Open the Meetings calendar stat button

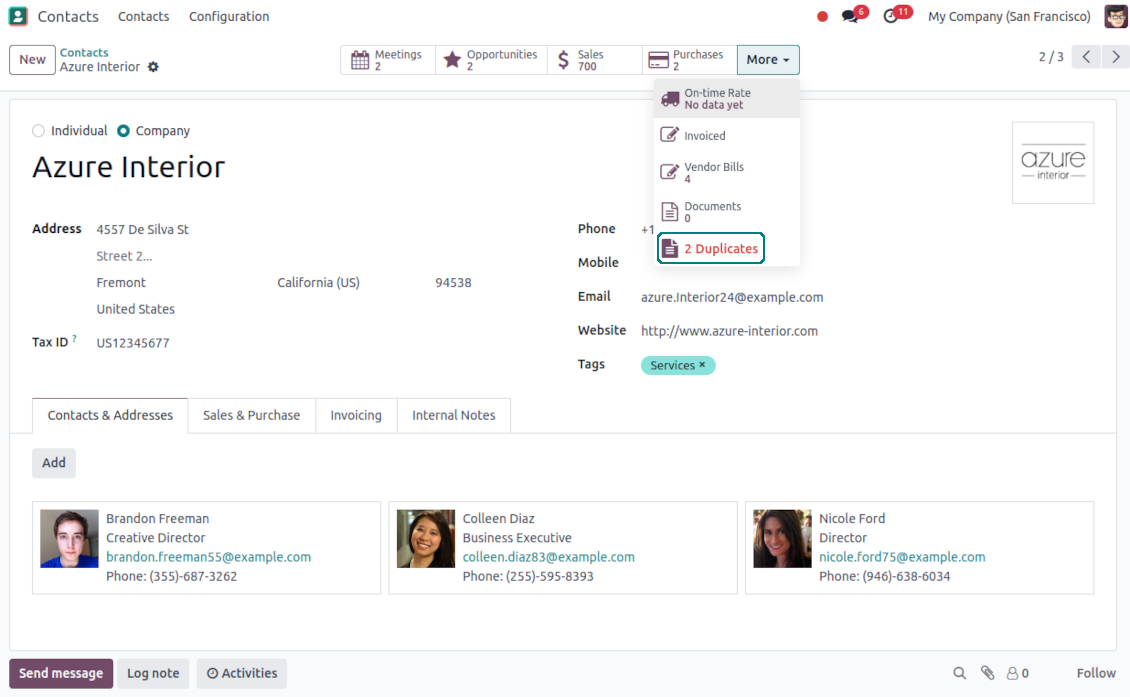388,60
